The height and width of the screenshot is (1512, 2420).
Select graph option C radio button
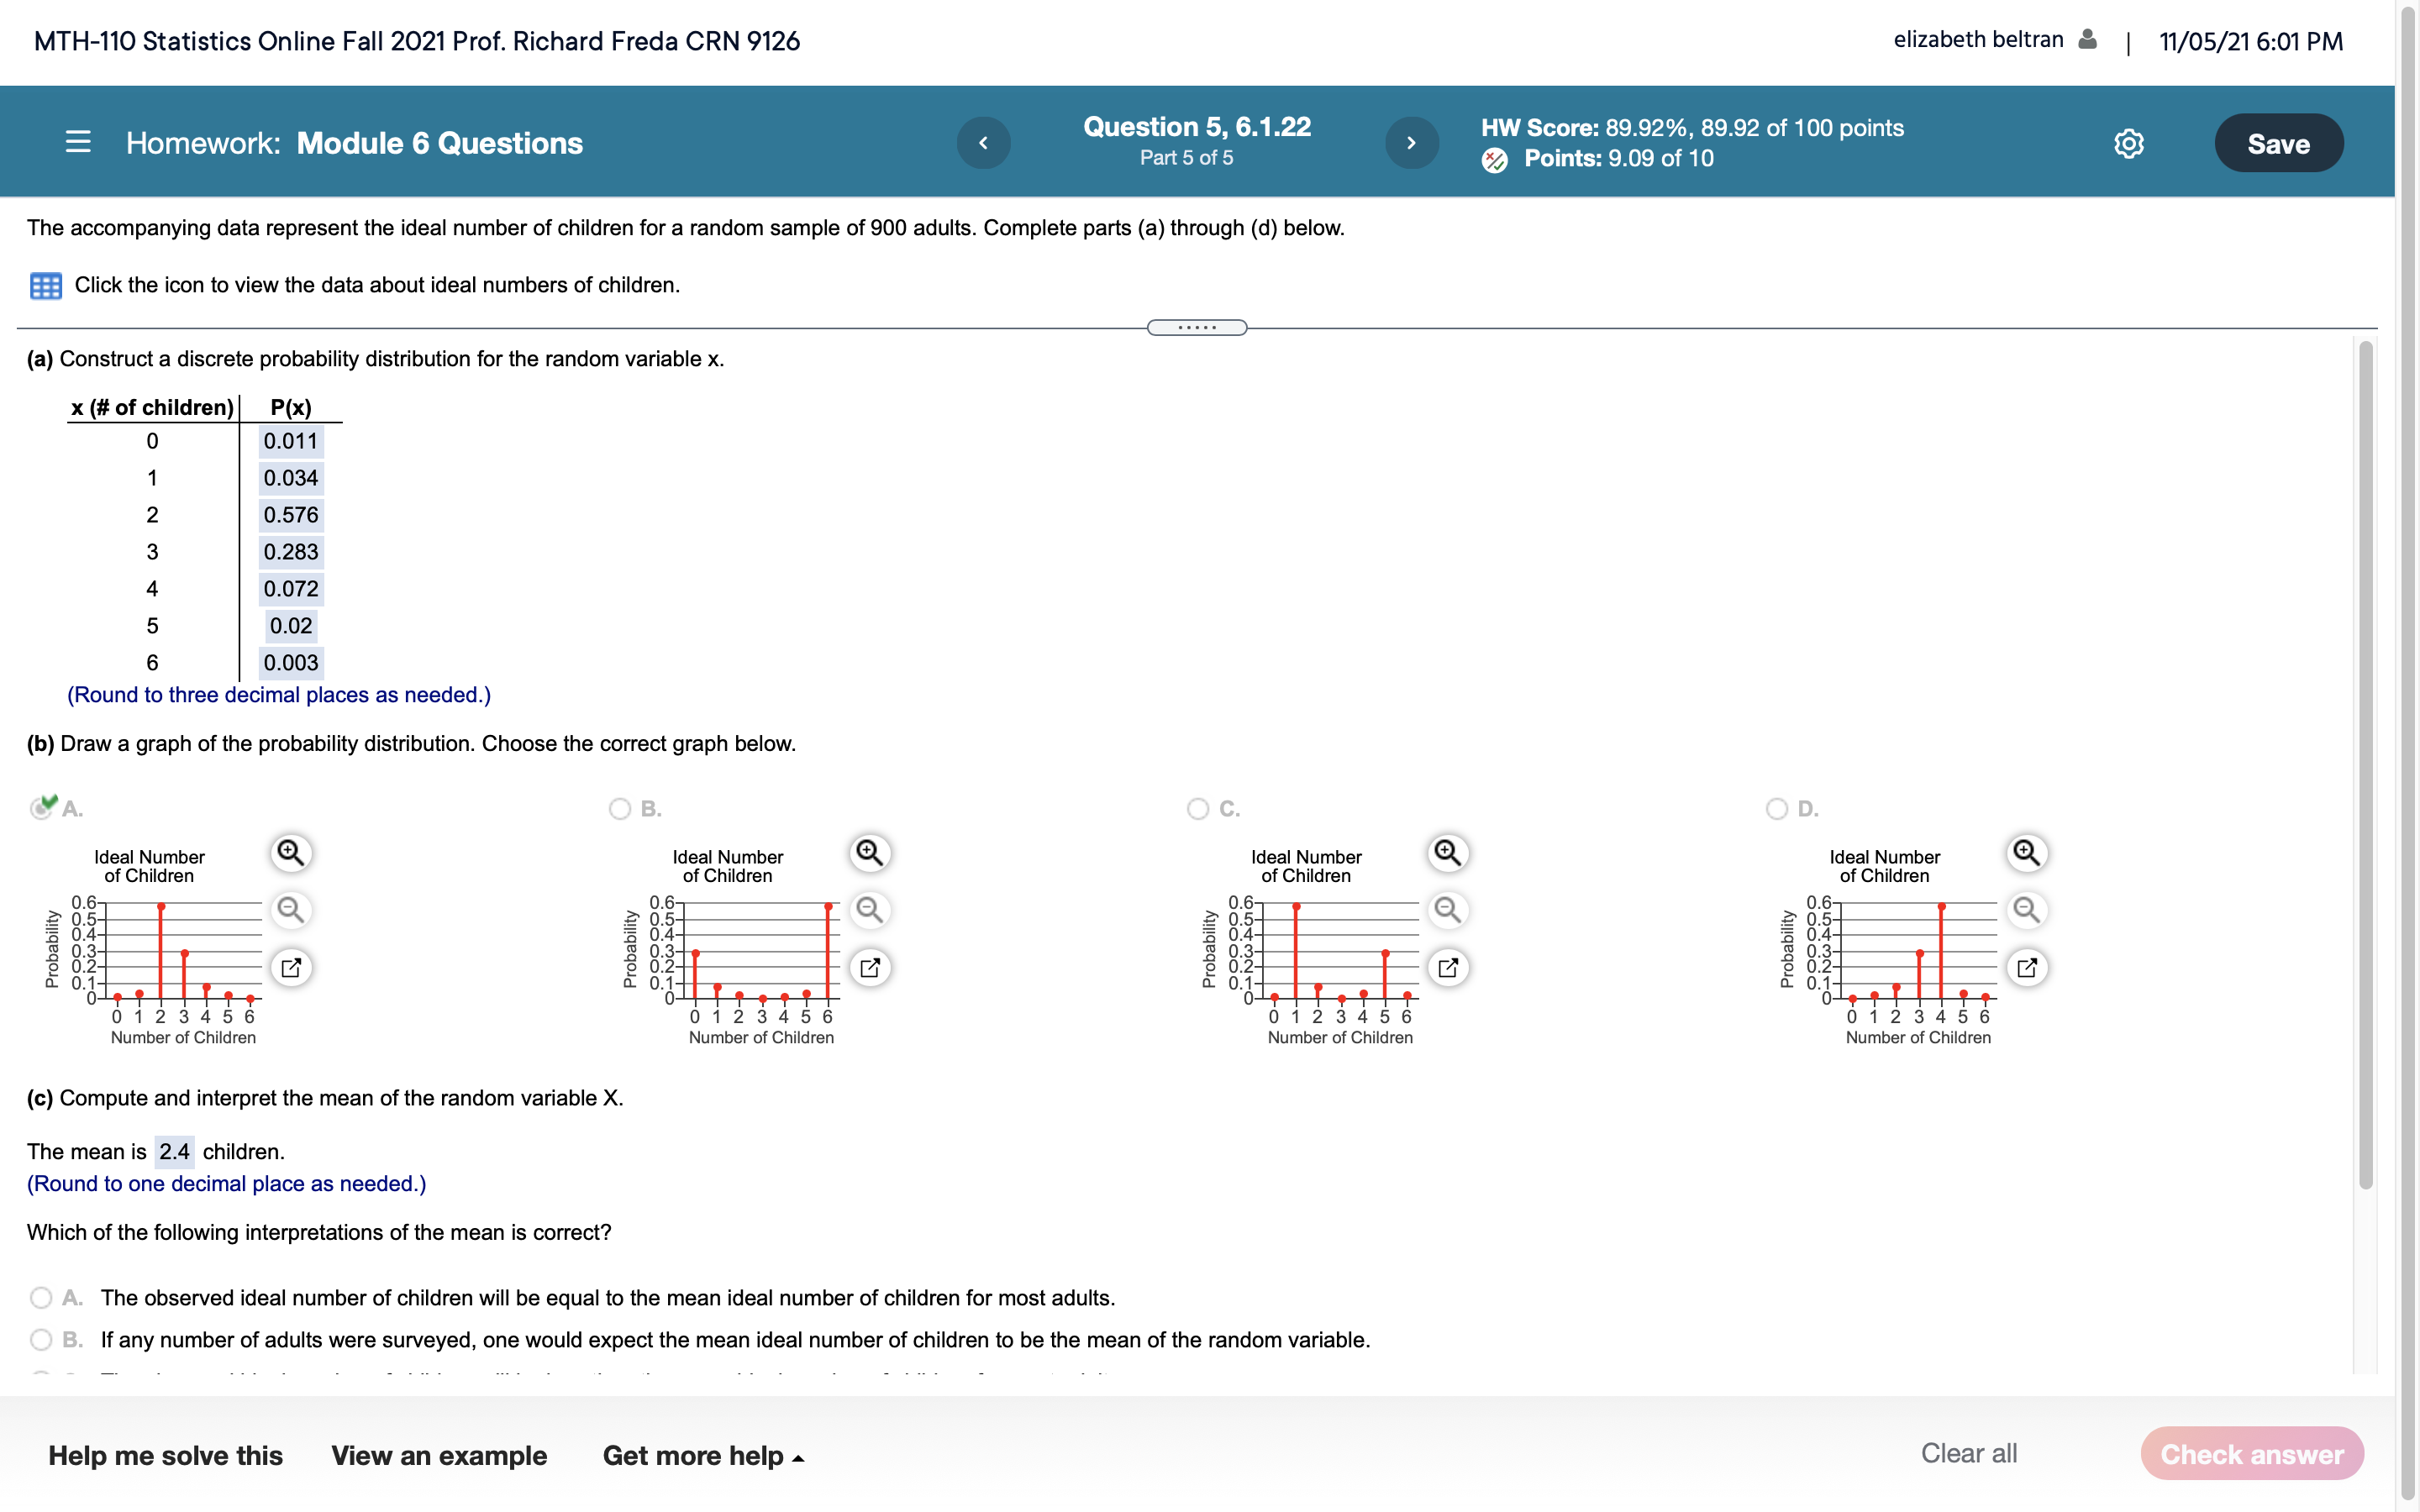(1197, 808)
